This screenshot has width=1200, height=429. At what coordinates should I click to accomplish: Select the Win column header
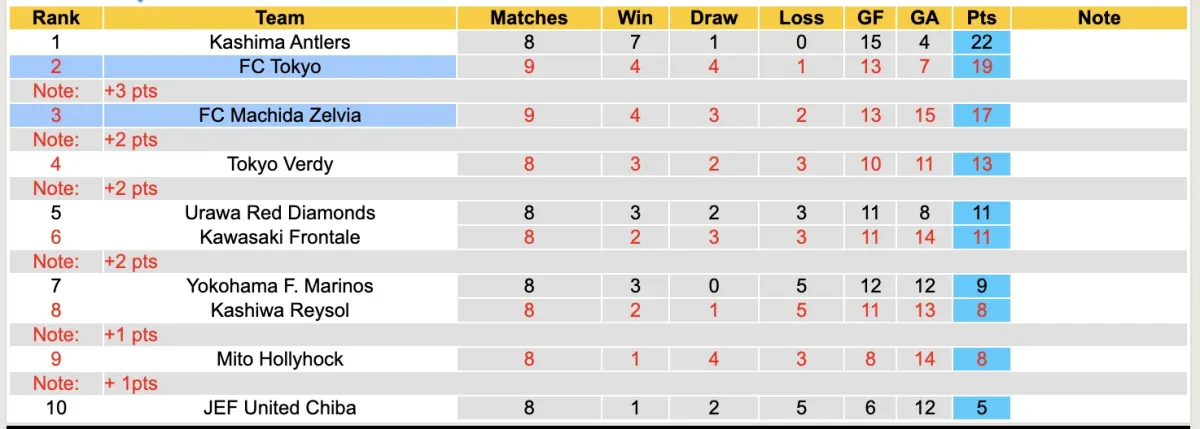pyautogui.click(x=635, y=18)
